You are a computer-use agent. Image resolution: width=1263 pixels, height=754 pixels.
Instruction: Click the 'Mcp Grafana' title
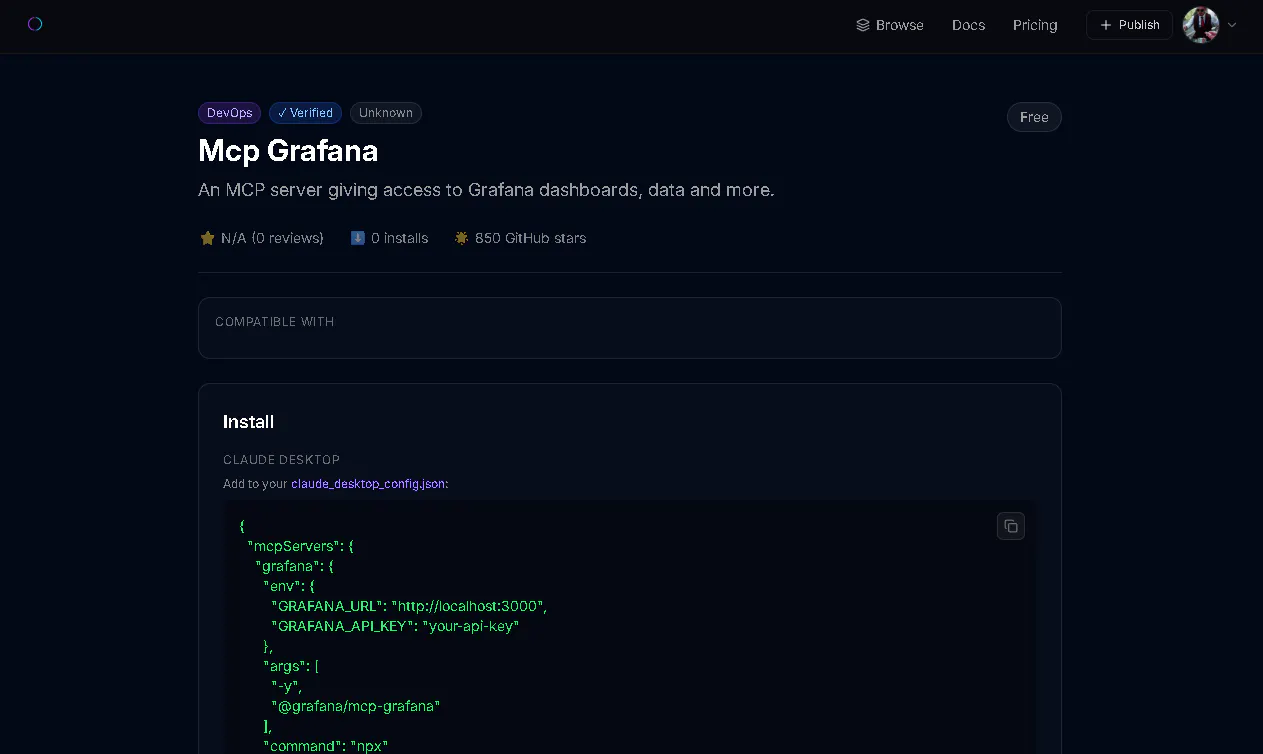(x=288, y=151)
